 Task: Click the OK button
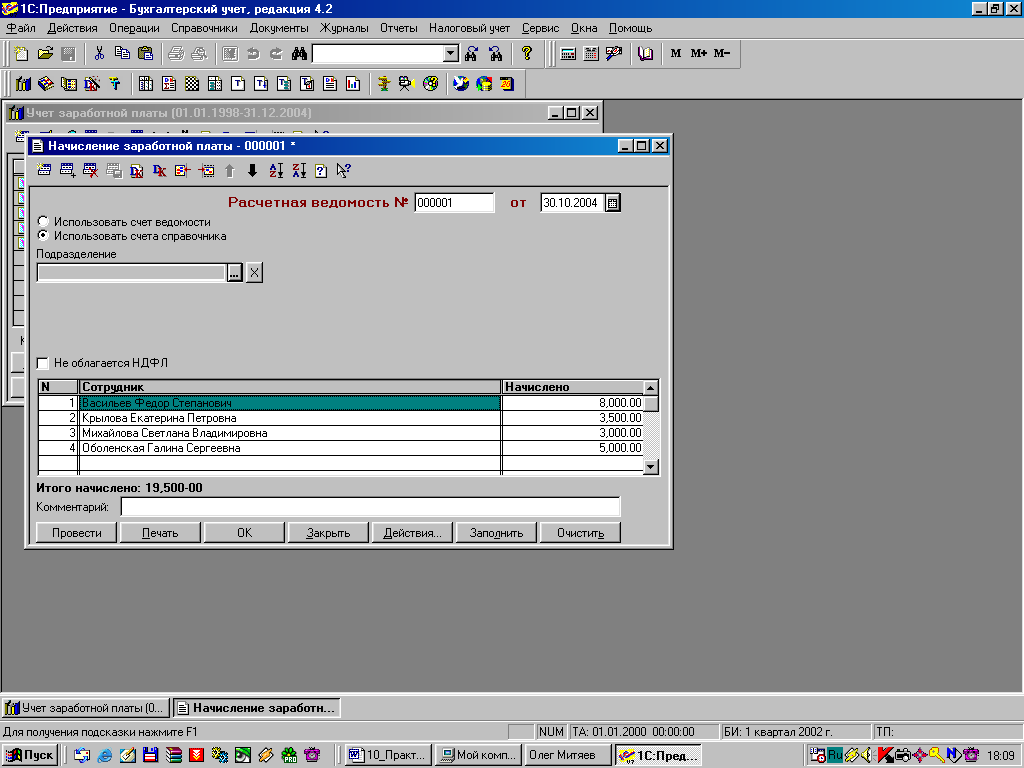(x=244, y=533)
